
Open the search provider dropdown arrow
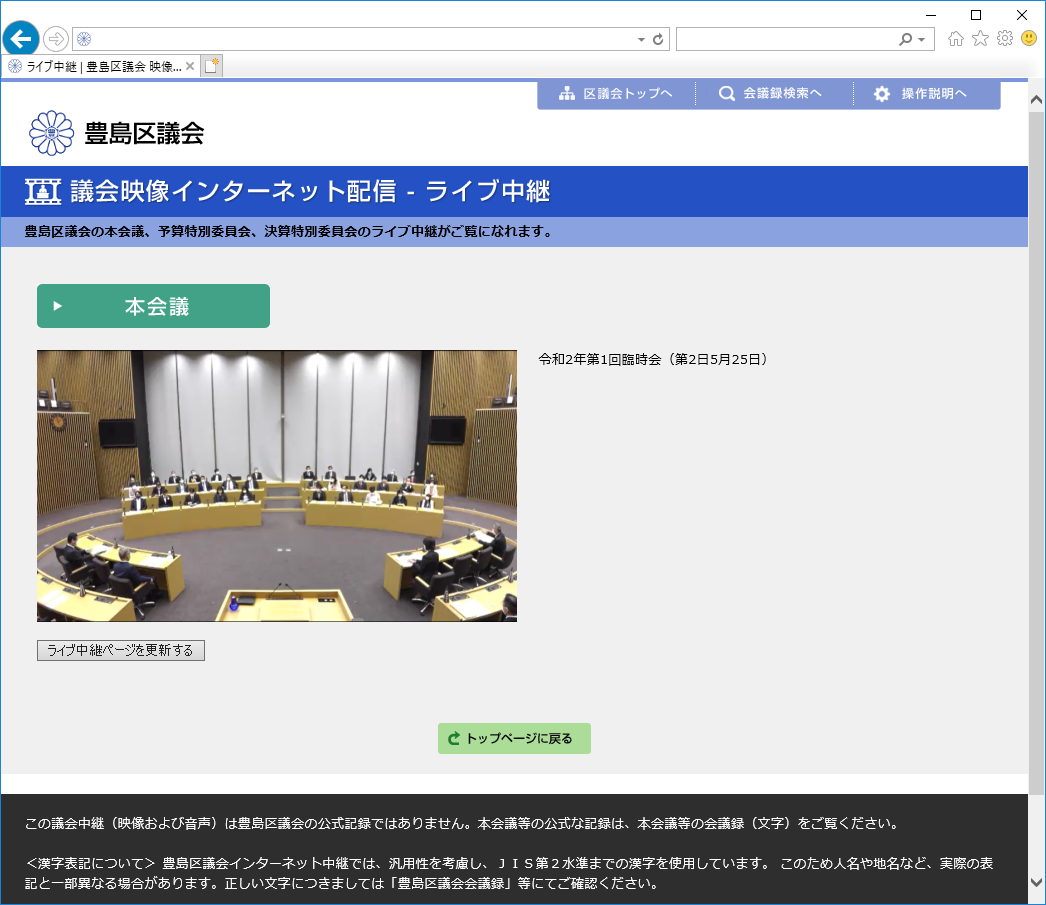coord(922,40)
